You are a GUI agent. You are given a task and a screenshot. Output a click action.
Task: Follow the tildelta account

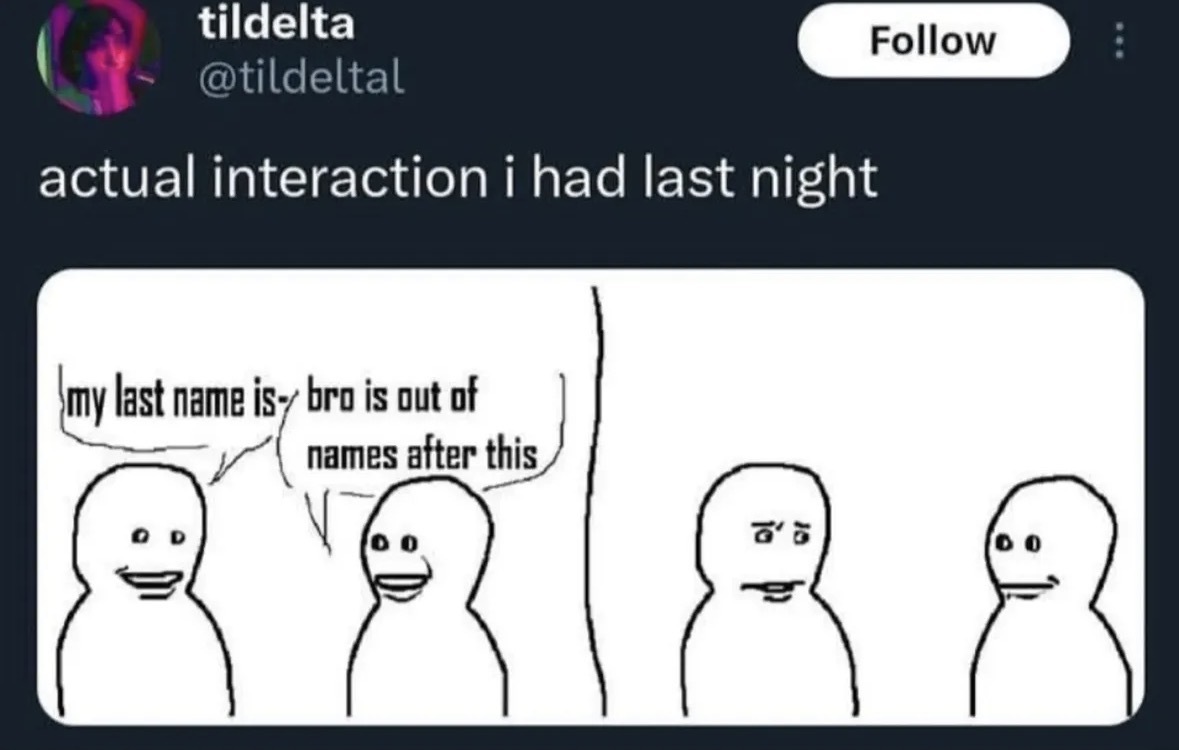pyautogui.click(x=933, y=41)
